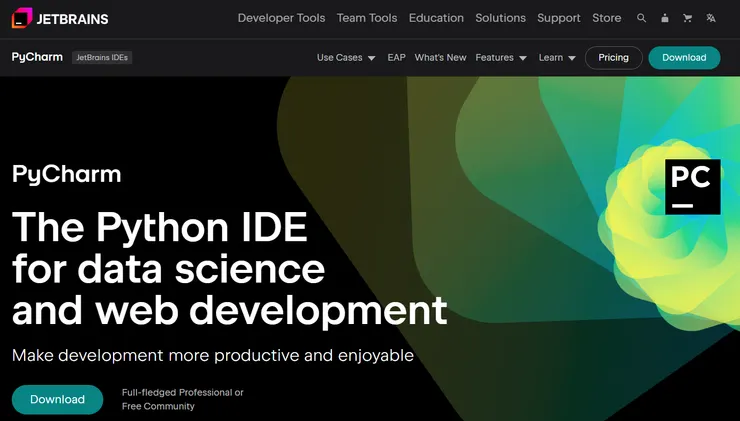Click the large PyCharm hero title
Image resolution: width=740 pixels, height=421 pixels.
point(67,175)
